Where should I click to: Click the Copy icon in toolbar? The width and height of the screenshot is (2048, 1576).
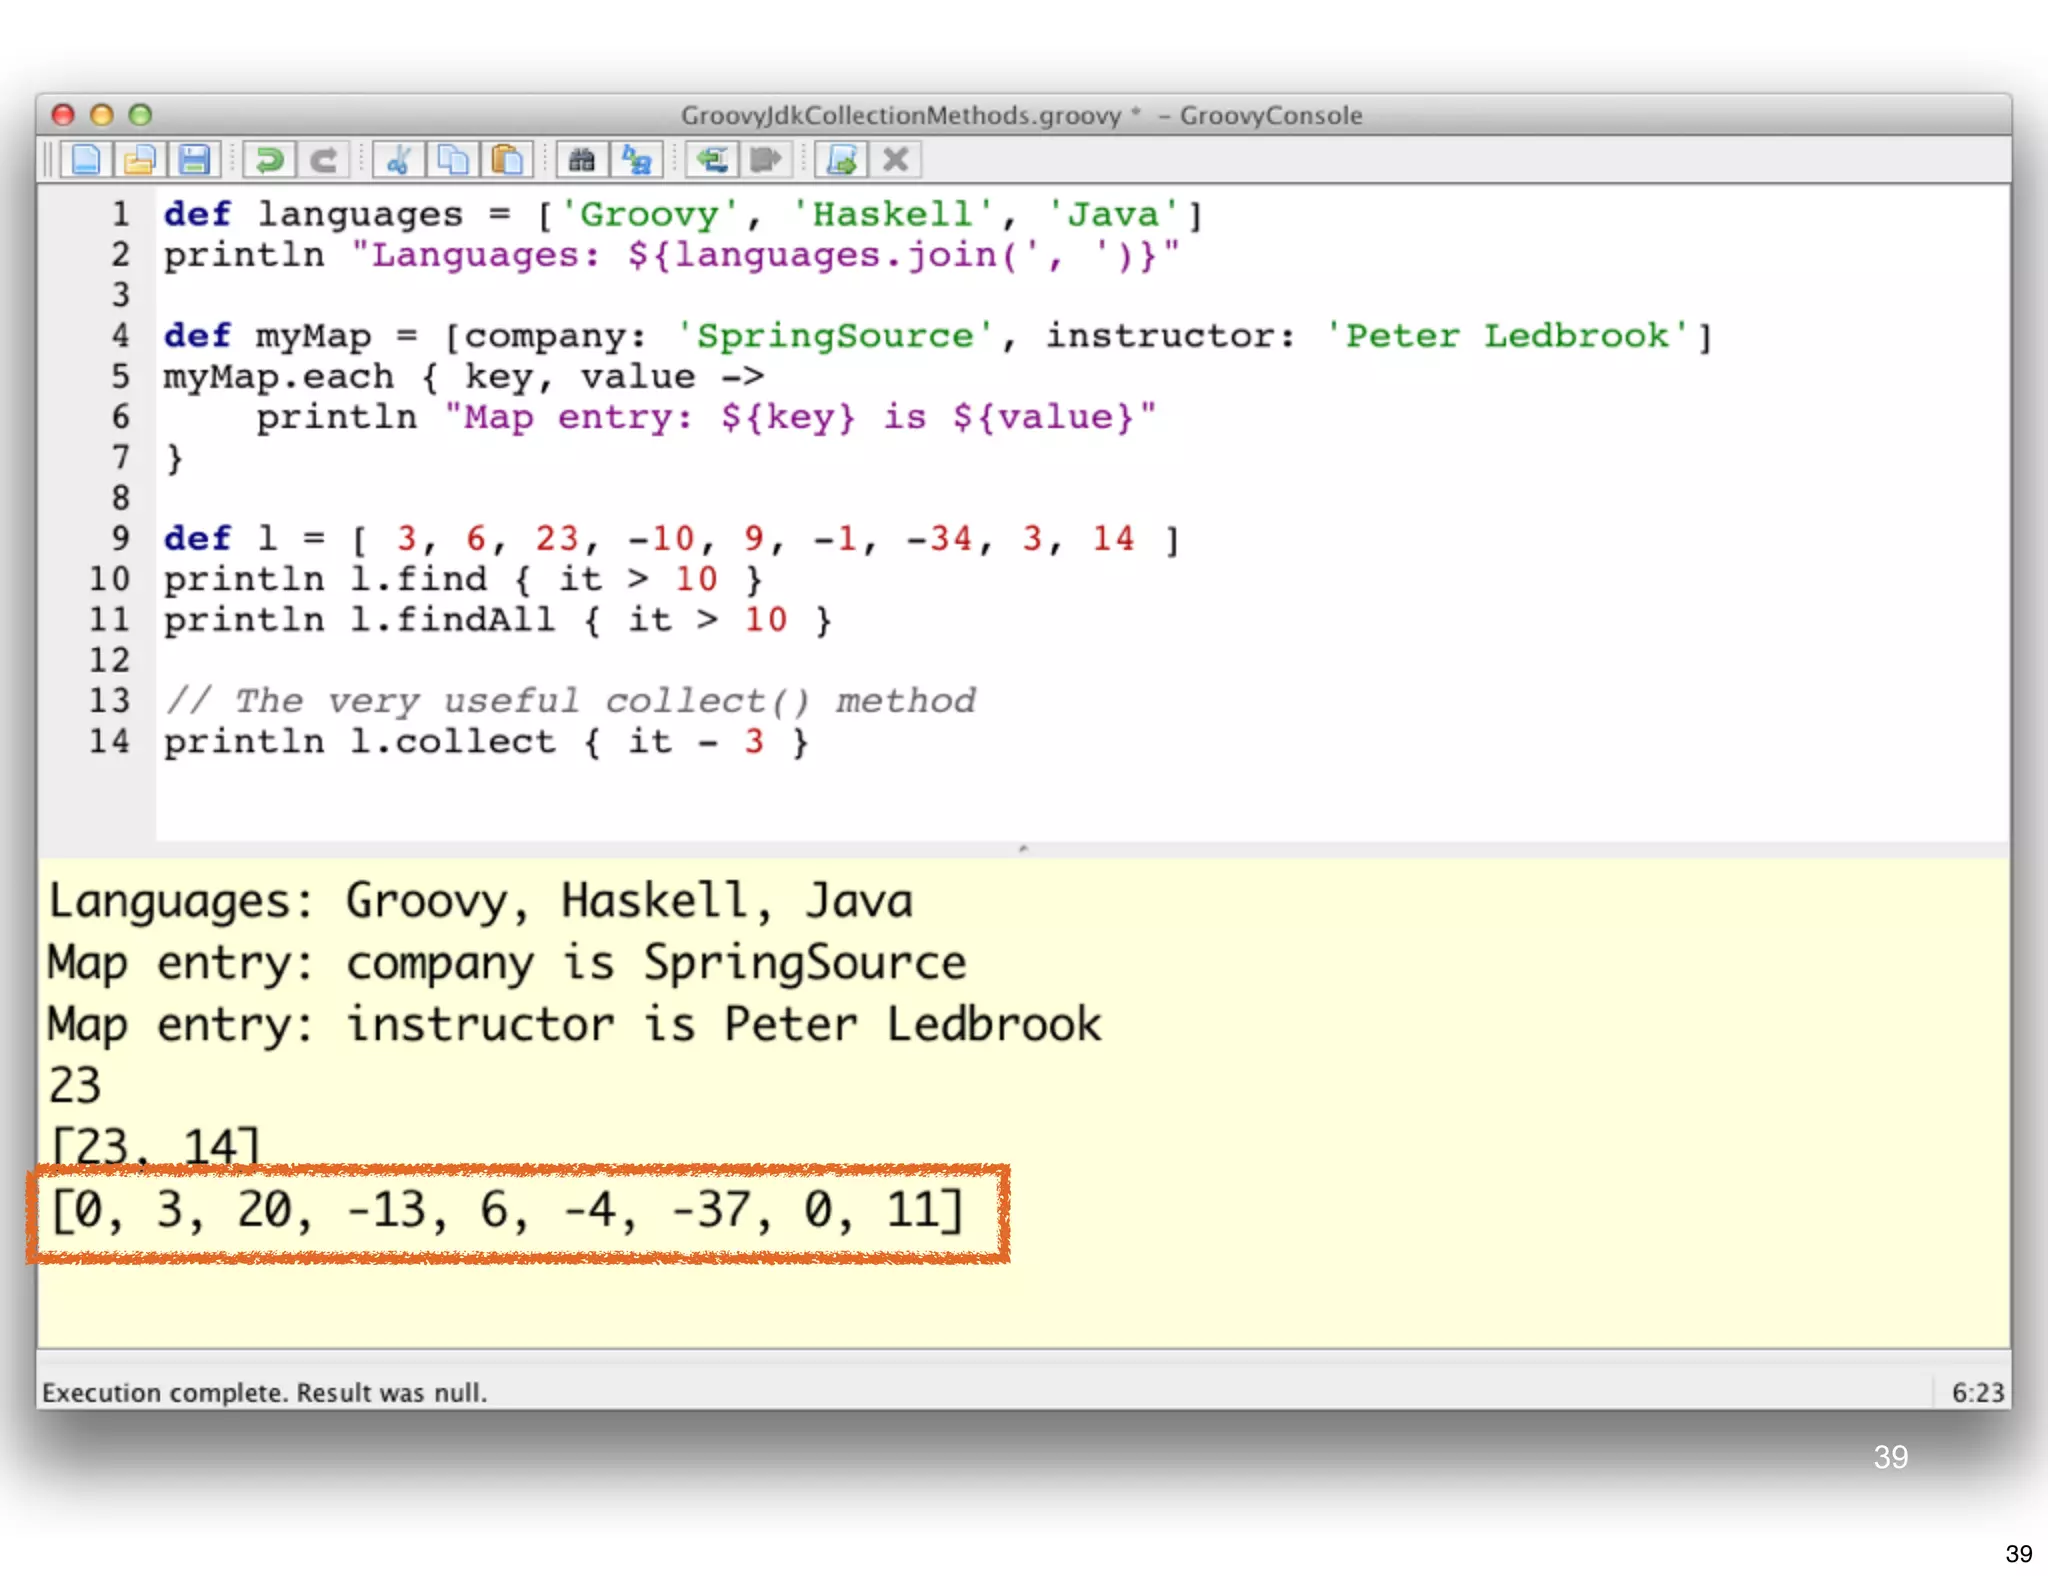453,160
